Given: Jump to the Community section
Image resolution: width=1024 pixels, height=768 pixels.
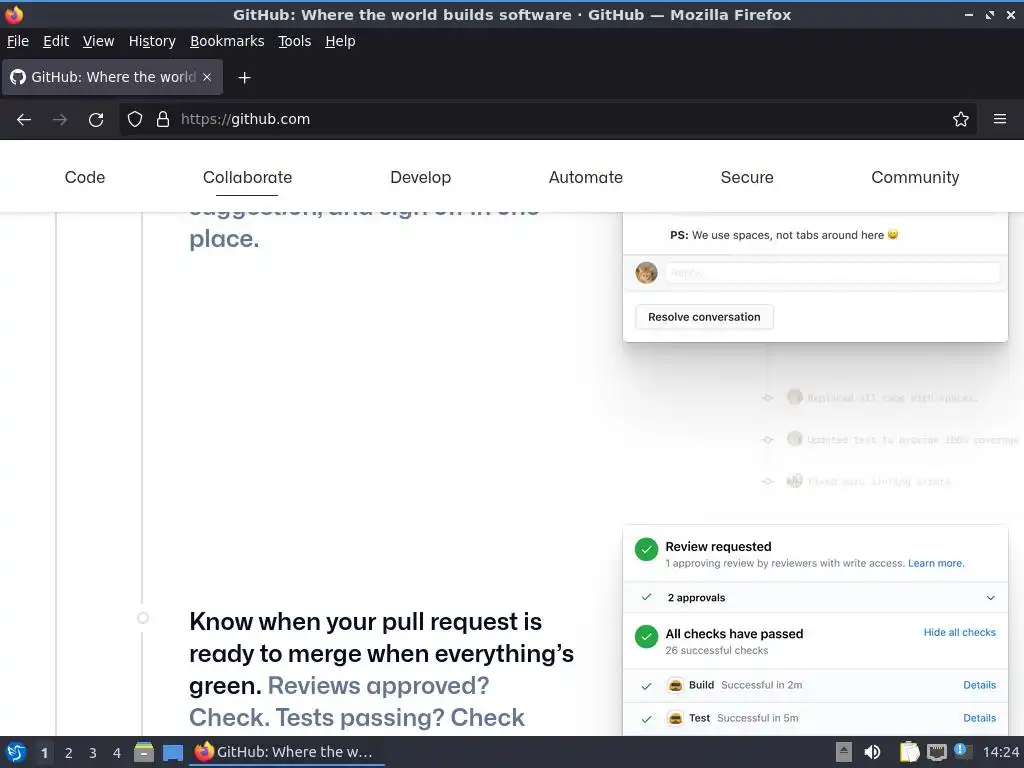Looking at the screenshot, I should click(x=915, y=177).
